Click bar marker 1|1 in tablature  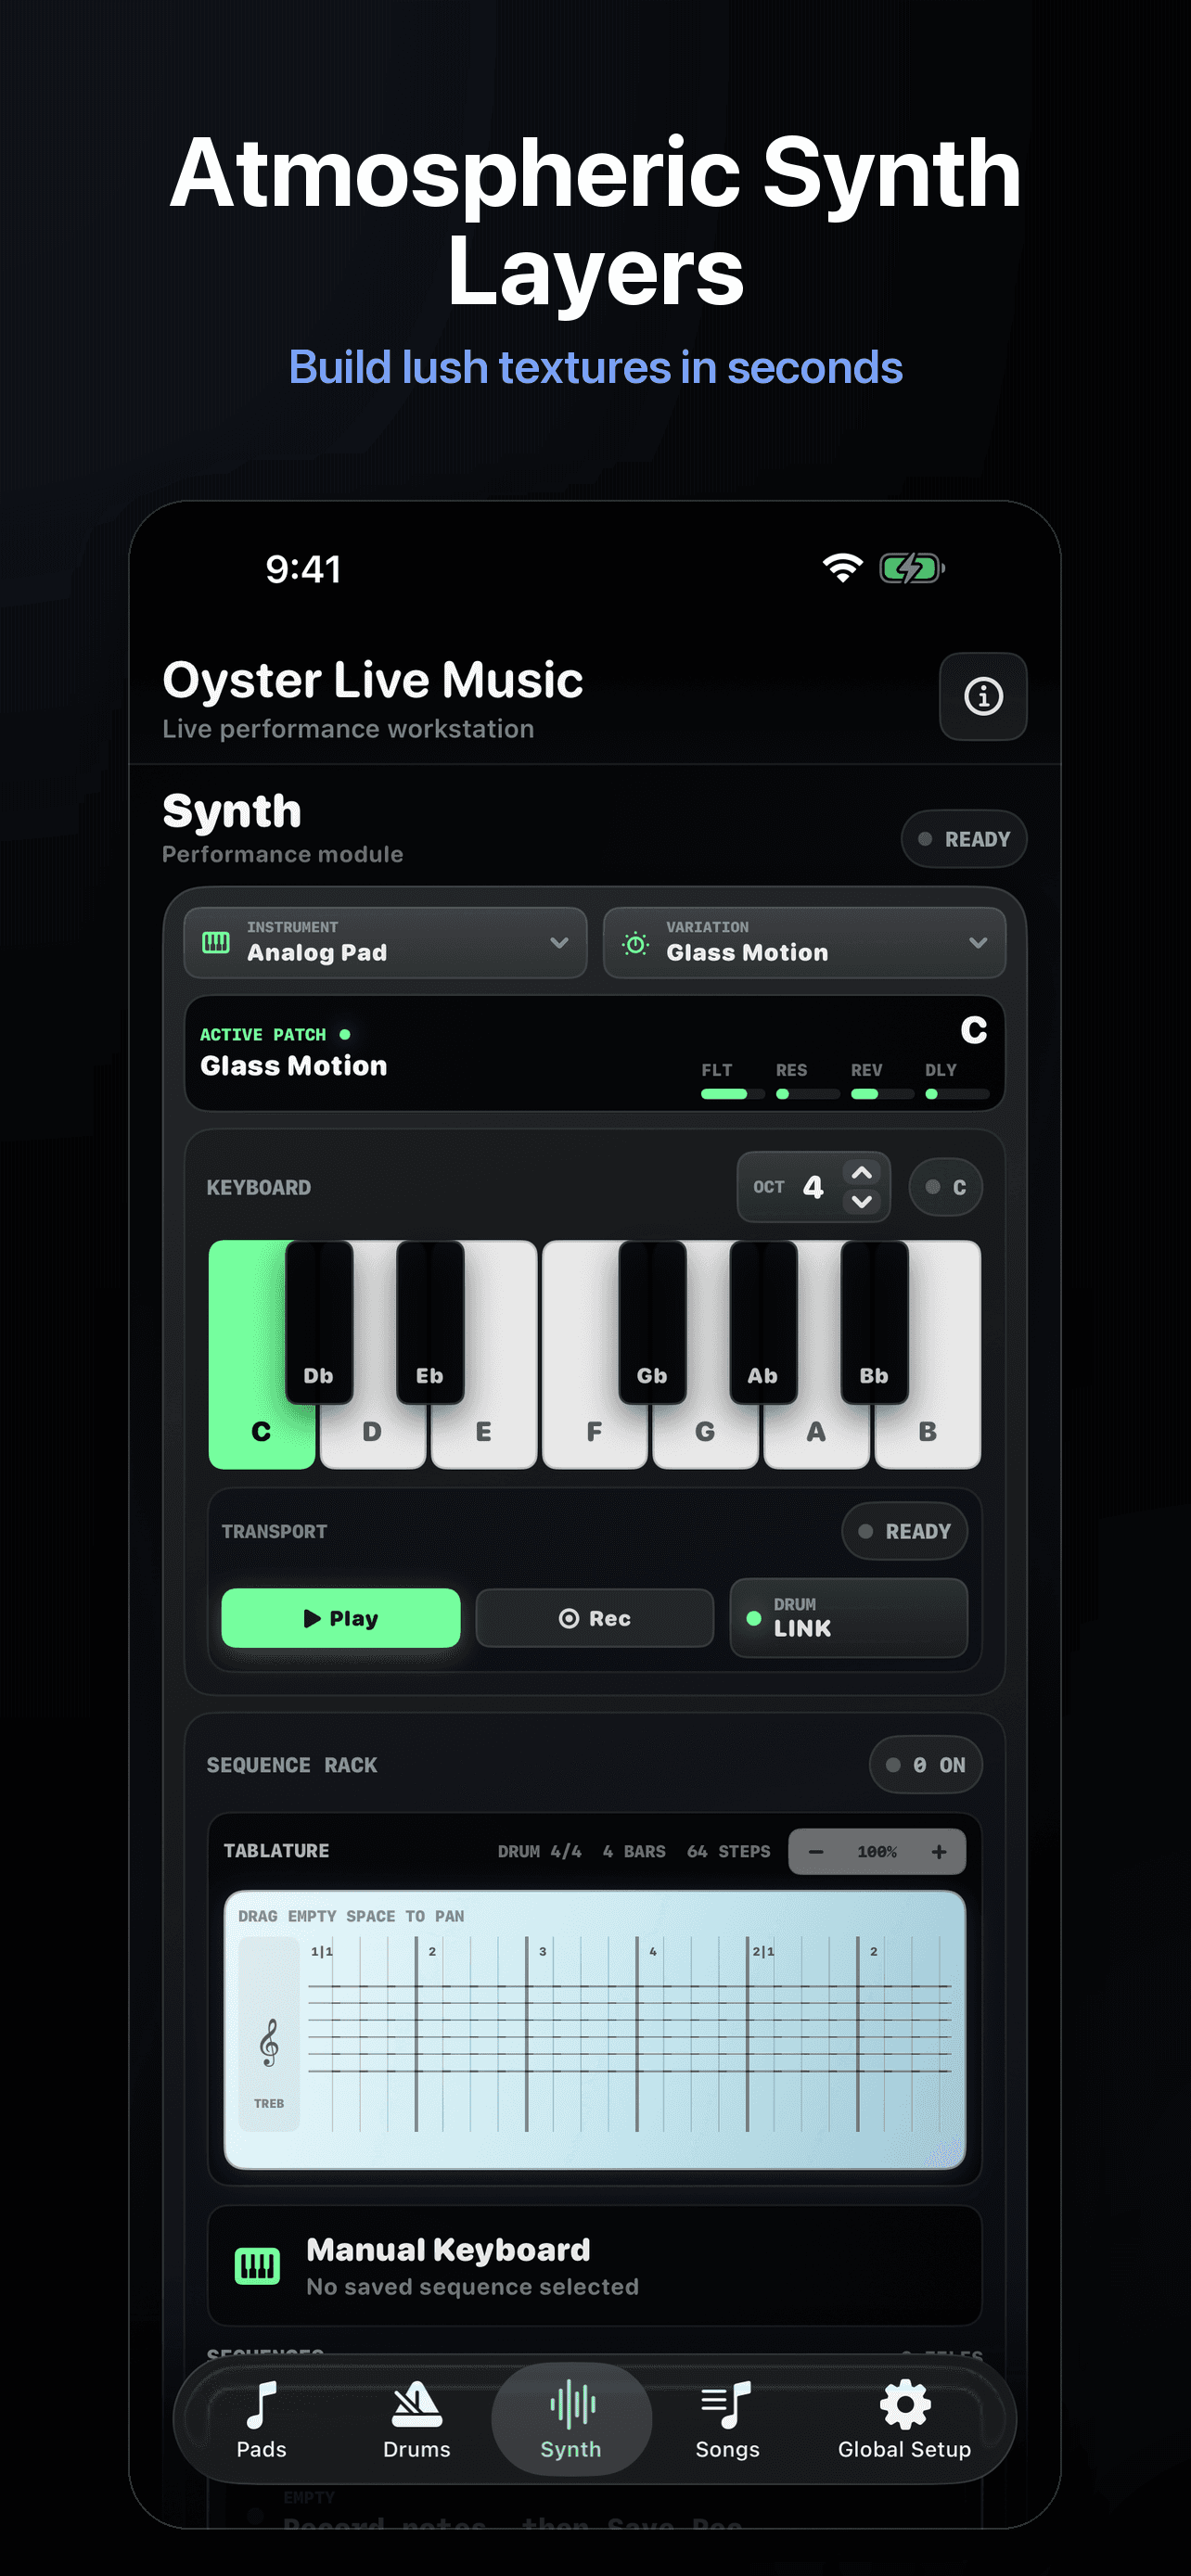point(322,1951)
